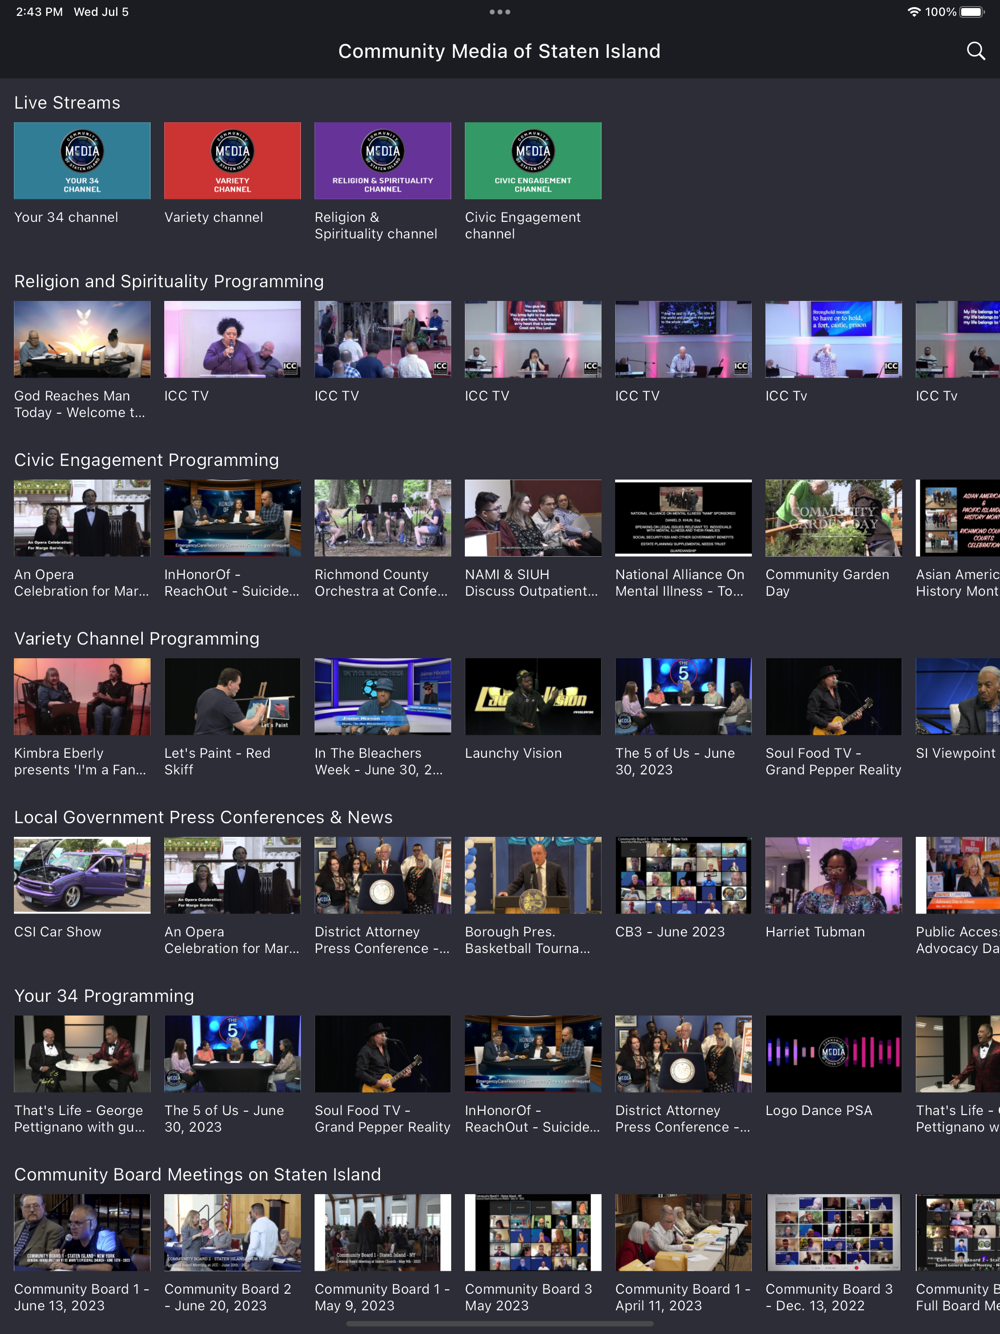This screenshot has width=1000, height=1334.
Task: Open That's Life - George Pettignano video
Action: [82, 1054]
